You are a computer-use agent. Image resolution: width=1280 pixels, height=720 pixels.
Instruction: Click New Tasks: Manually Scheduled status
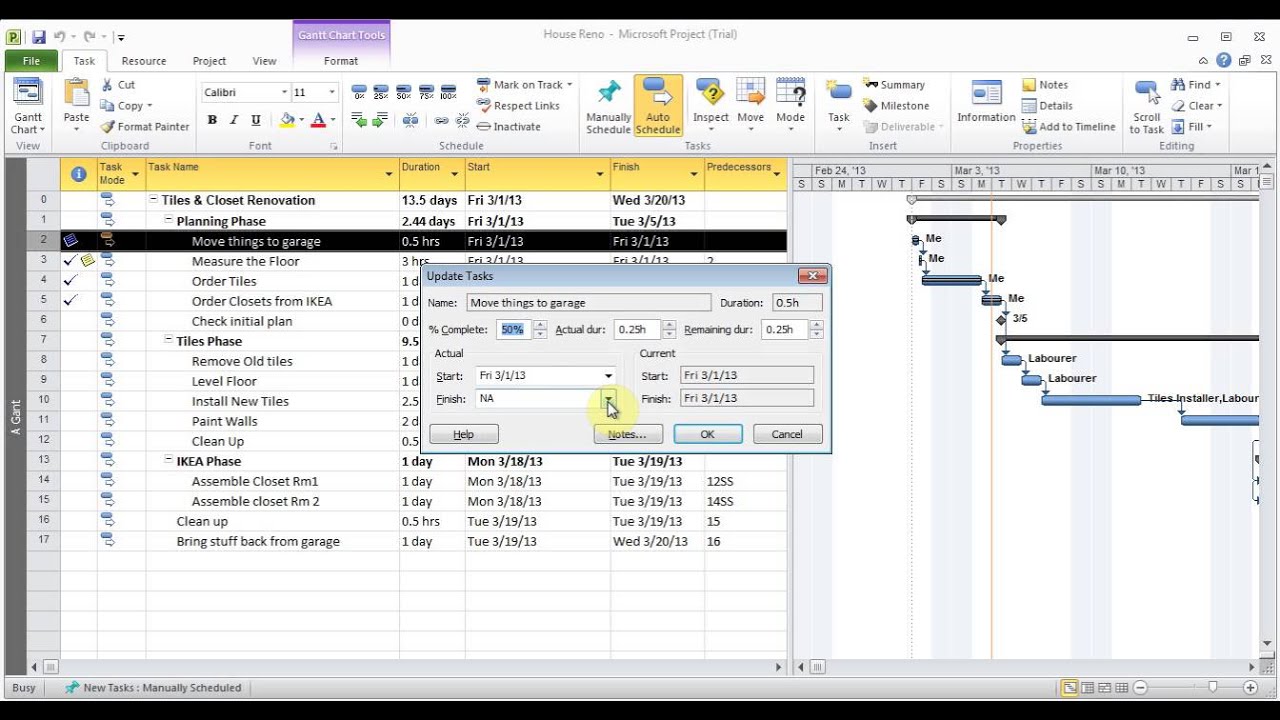(x=153, y=687)
